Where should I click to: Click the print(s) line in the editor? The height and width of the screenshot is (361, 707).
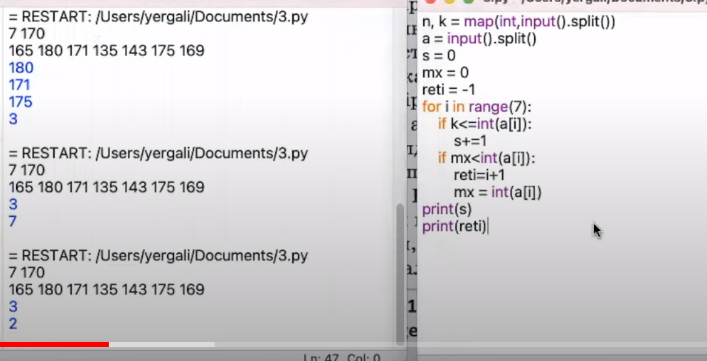[446, 210]
